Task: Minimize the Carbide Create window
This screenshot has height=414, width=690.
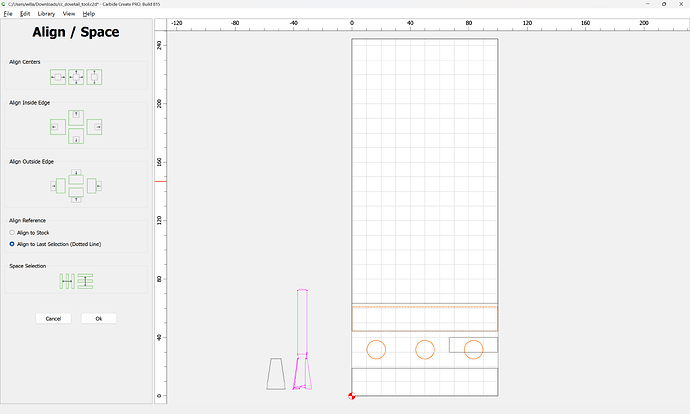Action: pyautogui.click(x=648, y=4)
